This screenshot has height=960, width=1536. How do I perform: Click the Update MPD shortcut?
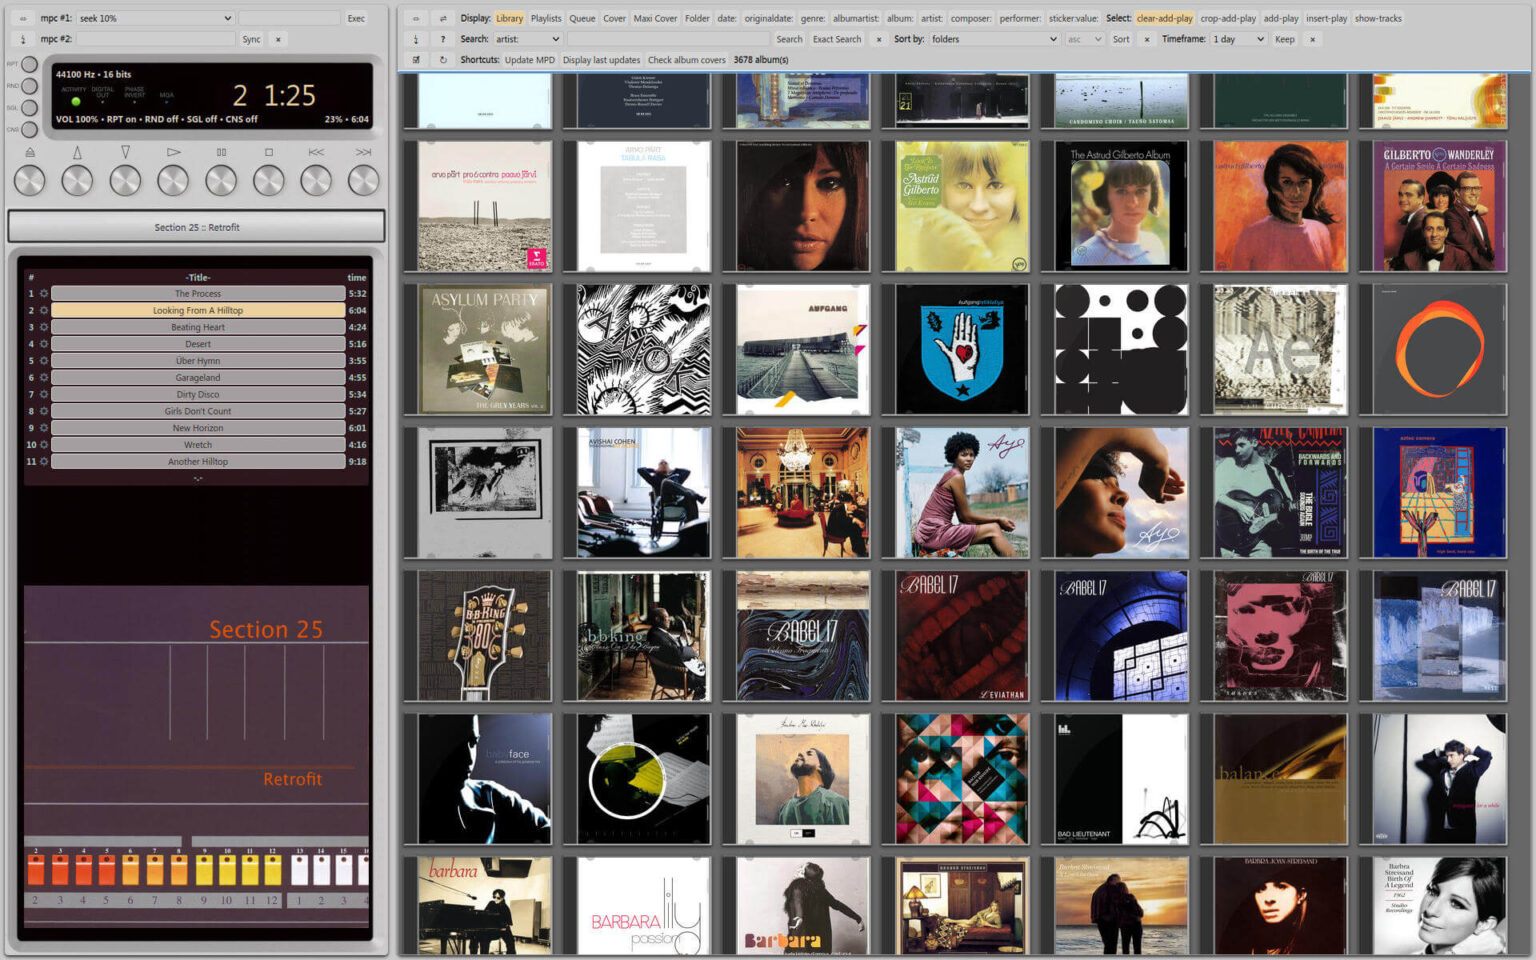pyautogui.click(x=529, y=60)
